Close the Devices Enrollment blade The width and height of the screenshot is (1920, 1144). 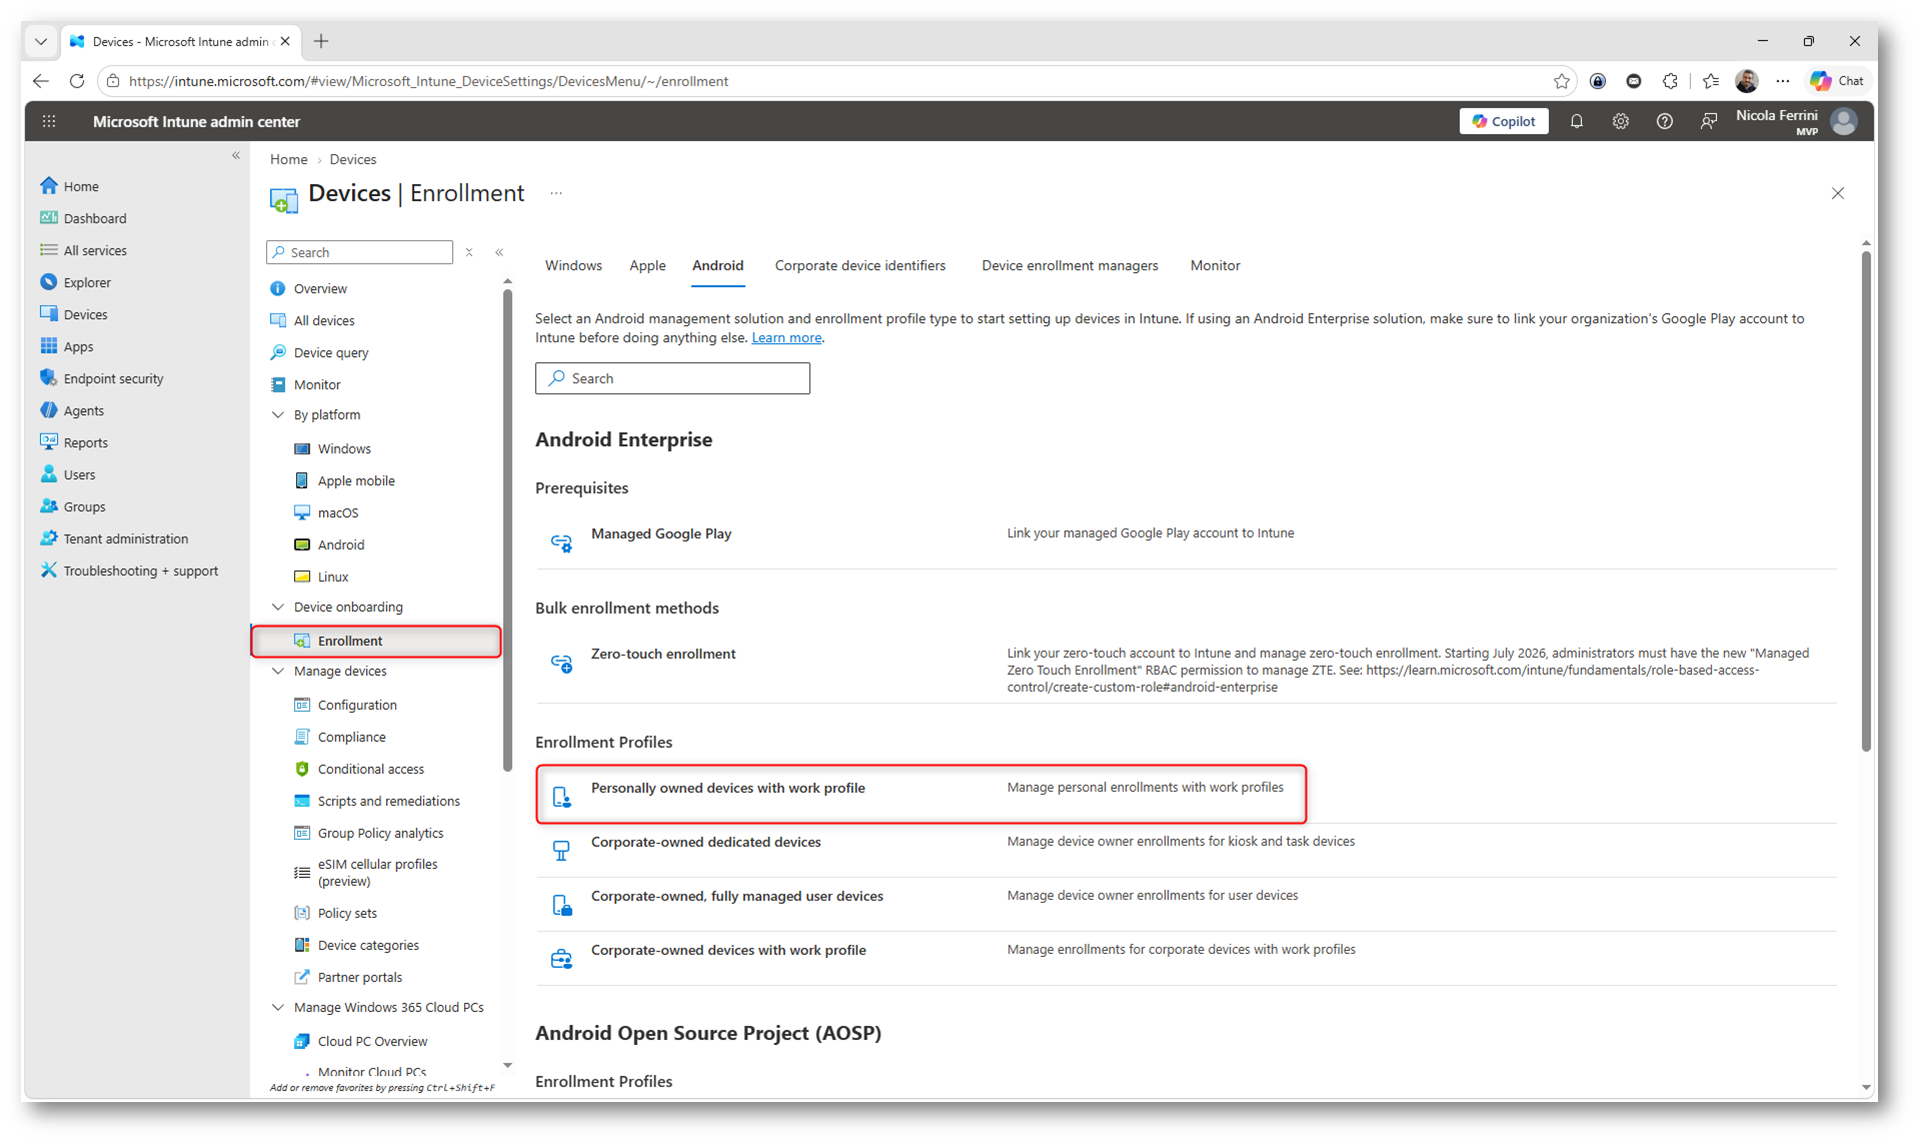(x=1838, y=193)
